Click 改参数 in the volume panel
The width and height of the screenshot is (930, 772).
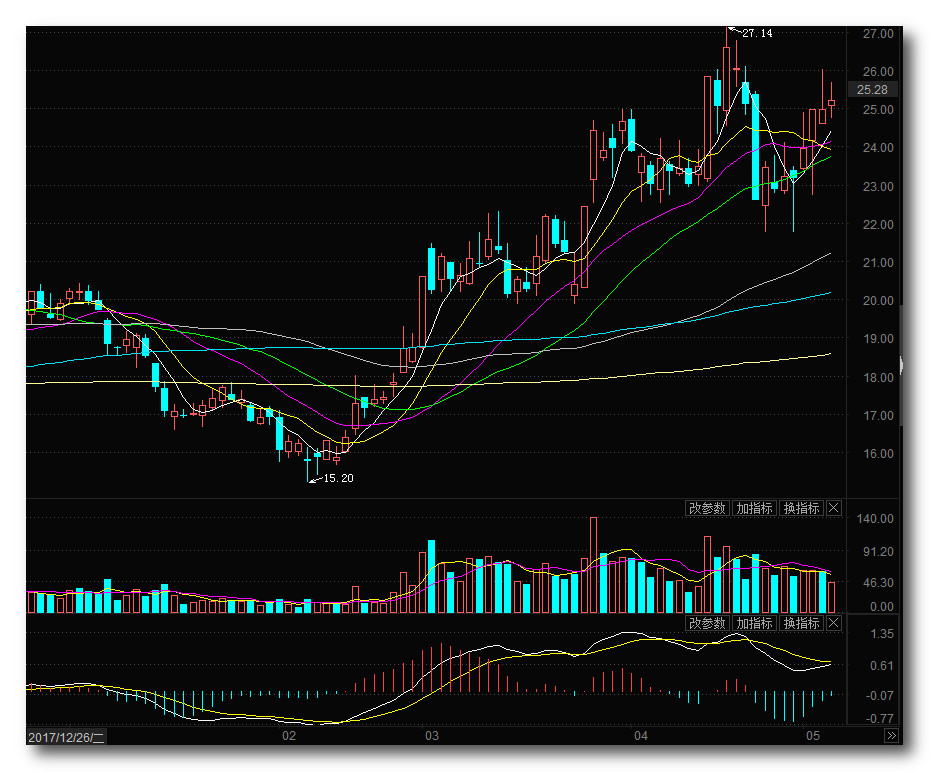pos(706,508)
